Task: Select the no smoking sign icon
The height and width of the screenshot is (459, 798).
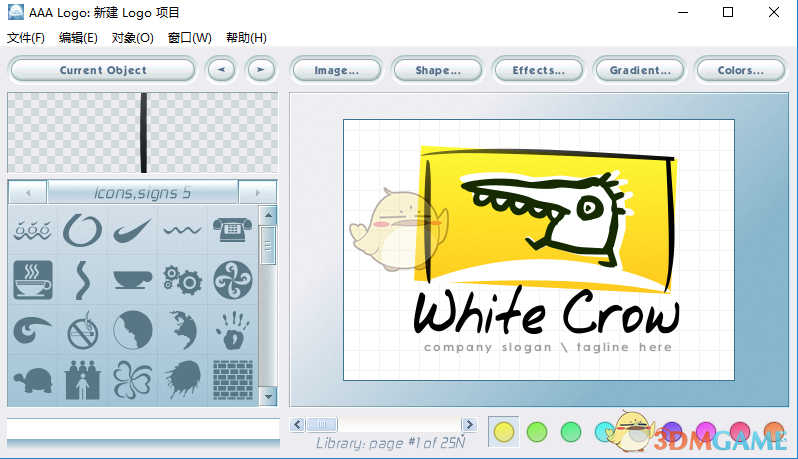Action: (x=82, y=330)
